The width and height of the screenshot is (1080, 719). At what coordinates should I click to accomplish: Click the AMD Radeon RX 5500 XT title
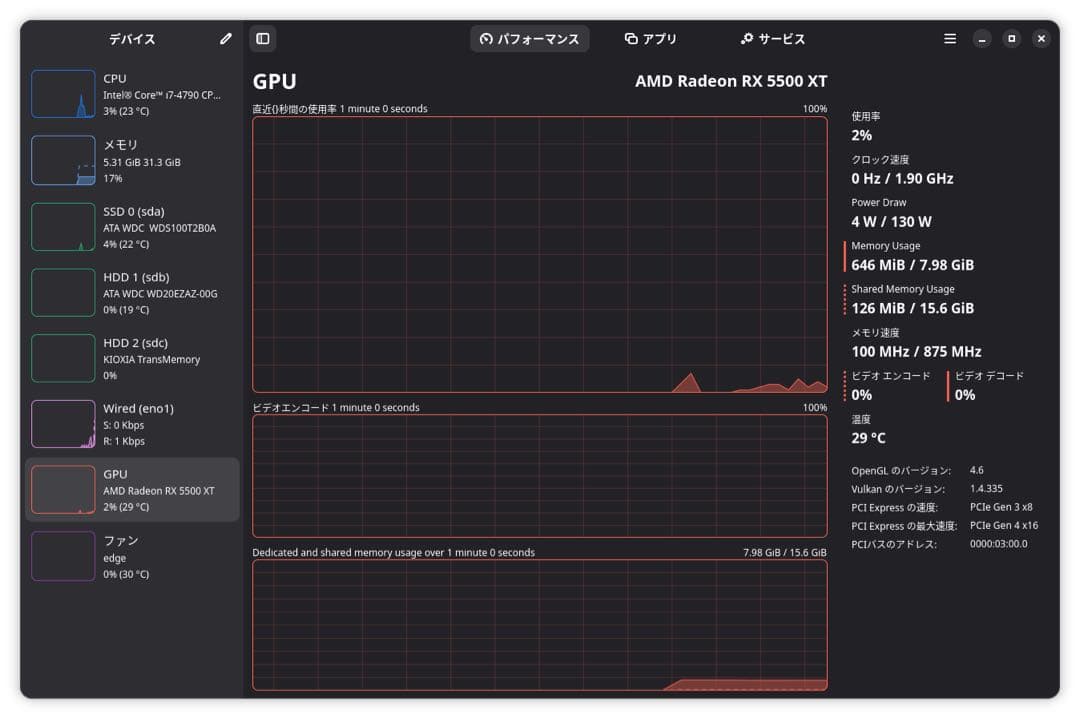(731, 81)
